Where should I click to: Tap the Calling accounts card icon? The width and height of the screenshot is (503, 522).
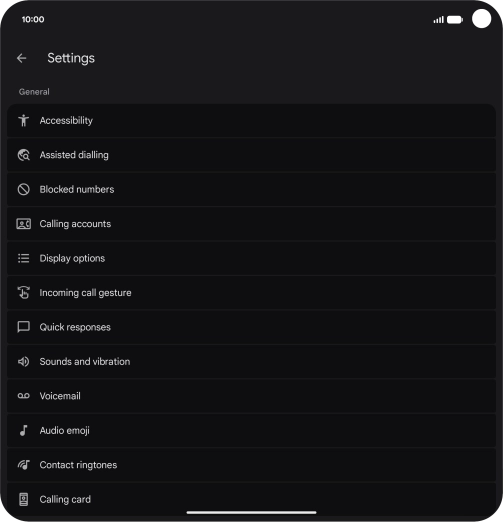24,224
